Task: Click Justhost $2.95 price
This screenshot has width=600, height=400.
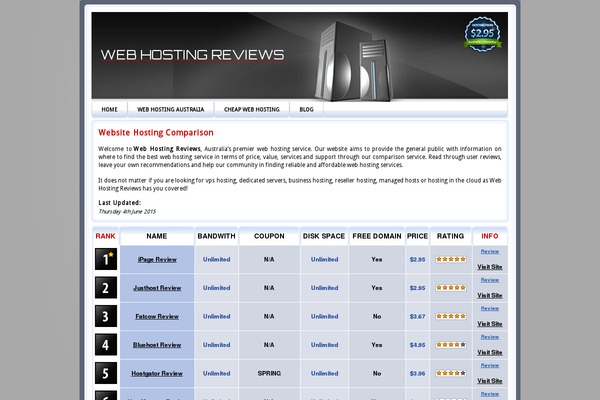Action: coord(417,288)
